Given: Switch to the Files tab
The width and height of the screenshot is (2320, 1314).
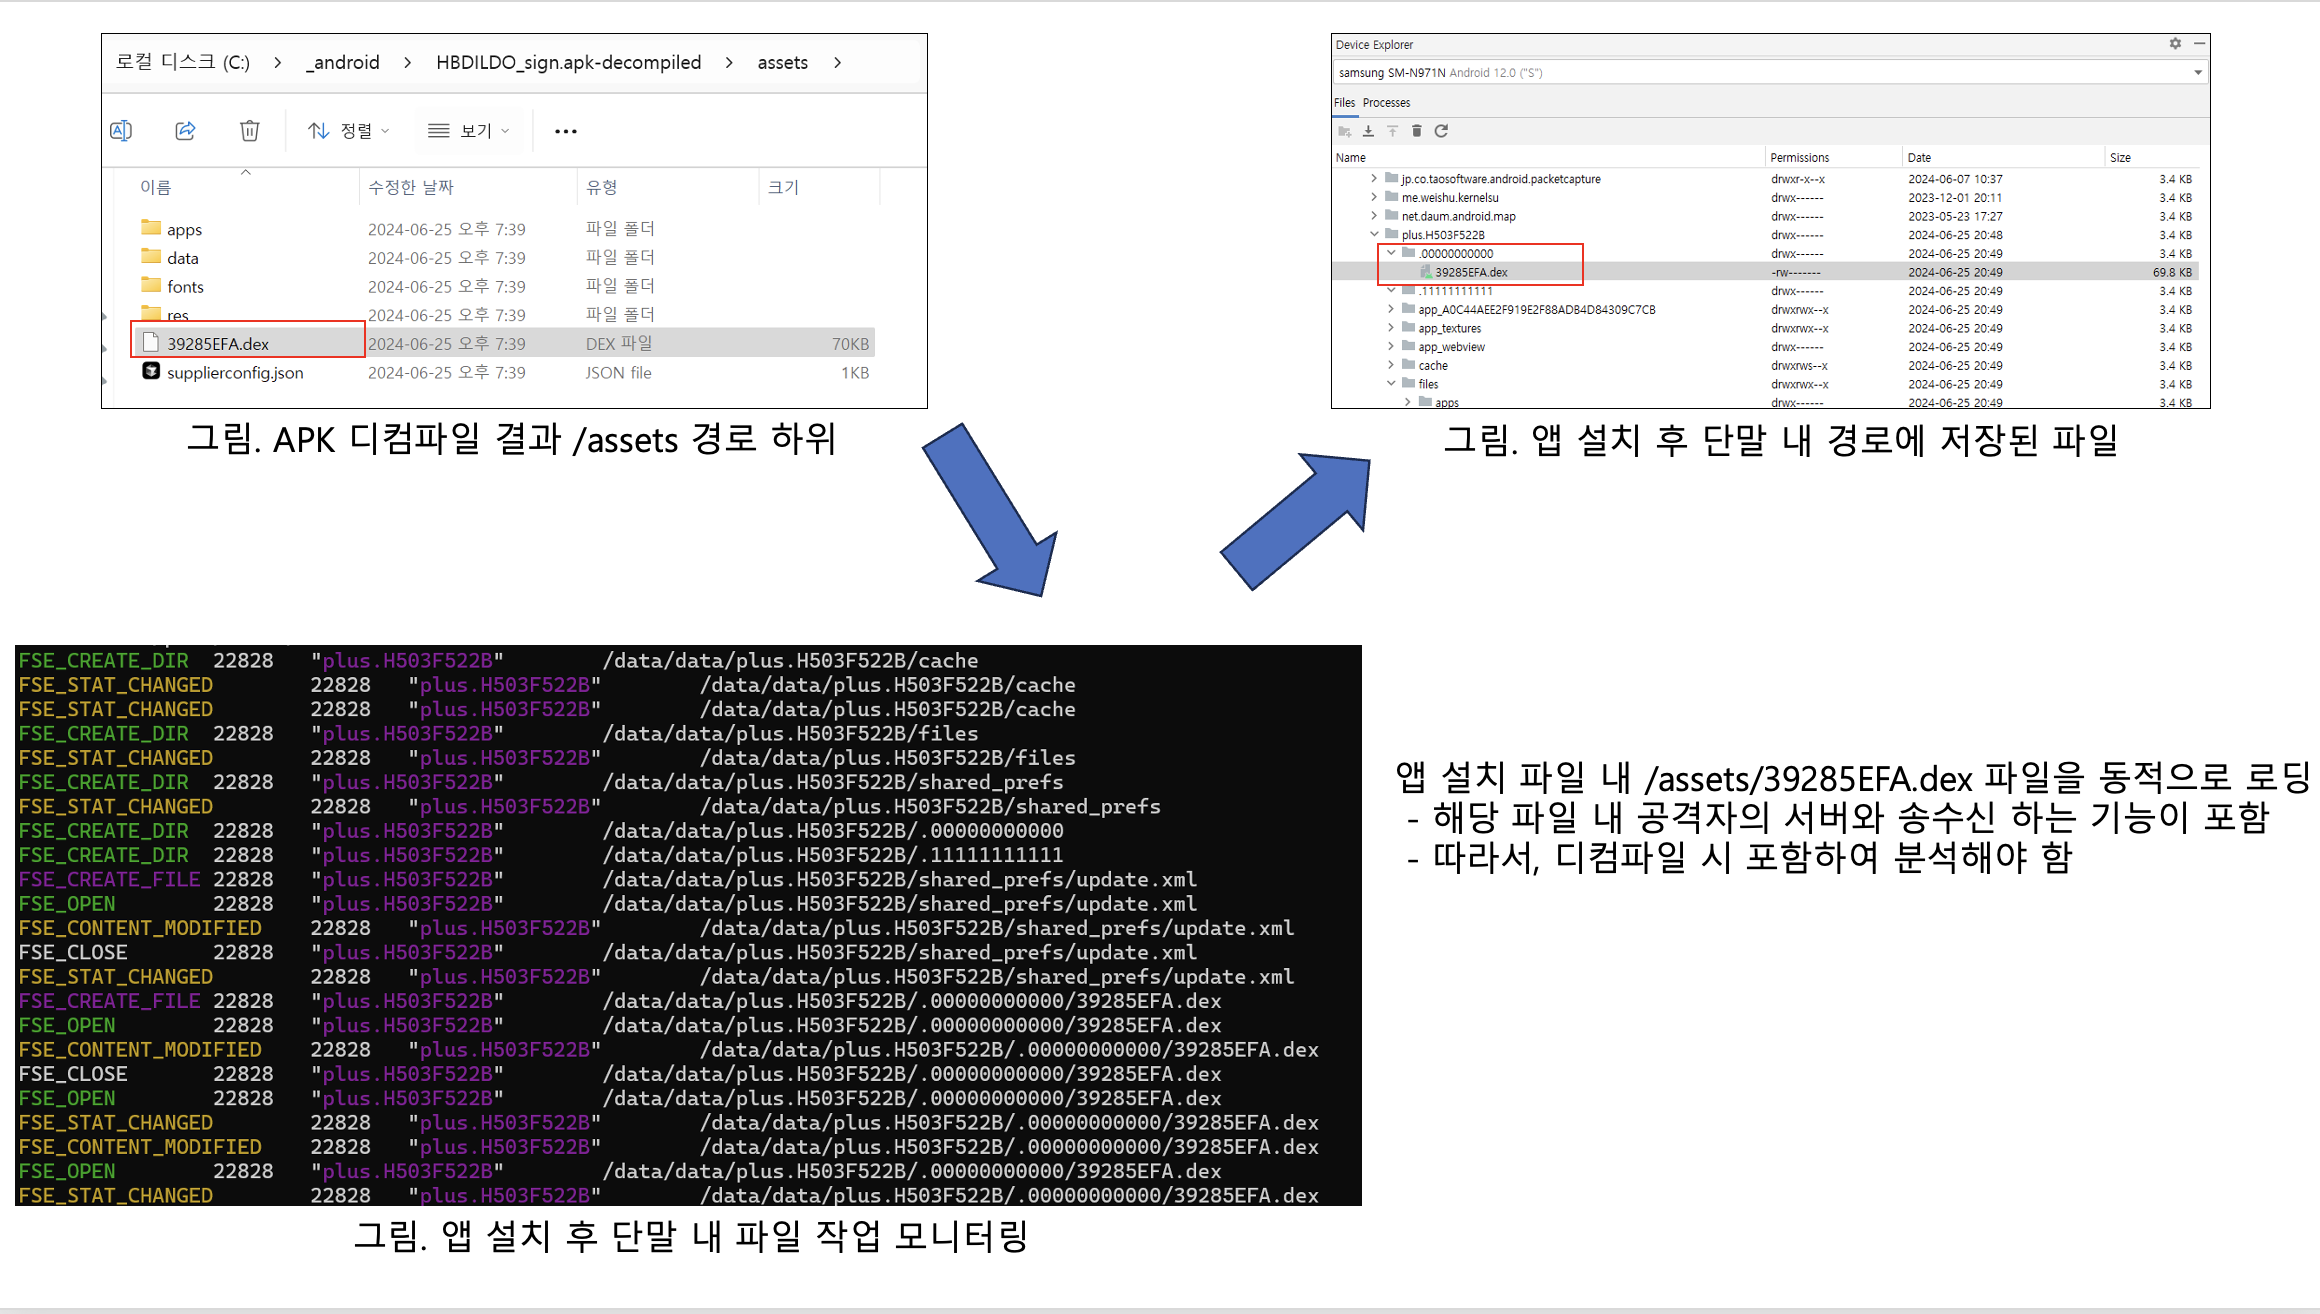Looking at the screenshot, I should point(1344,103).
